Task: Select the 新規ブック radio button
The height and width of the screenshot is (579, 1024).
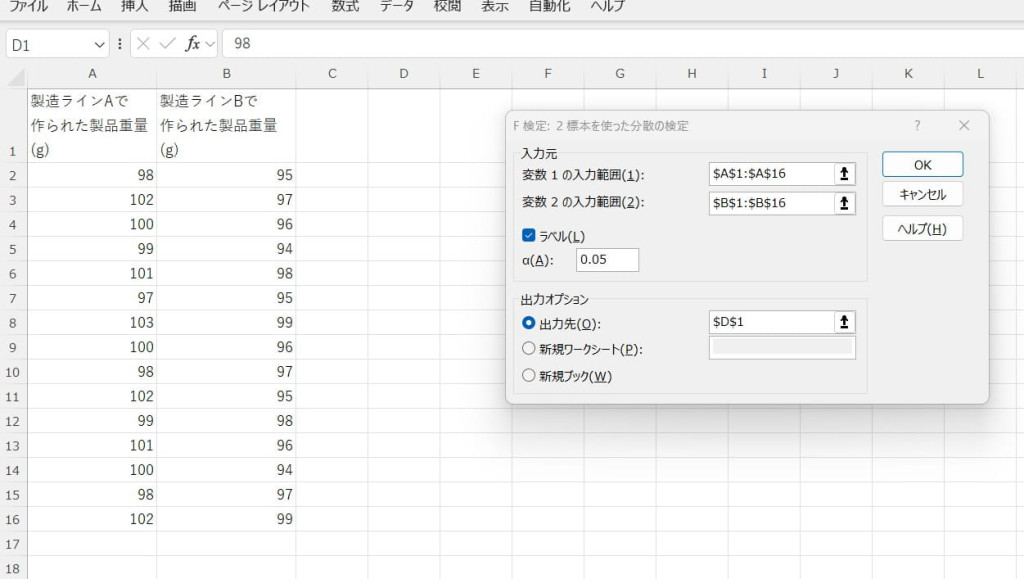Action: (530, 376)
